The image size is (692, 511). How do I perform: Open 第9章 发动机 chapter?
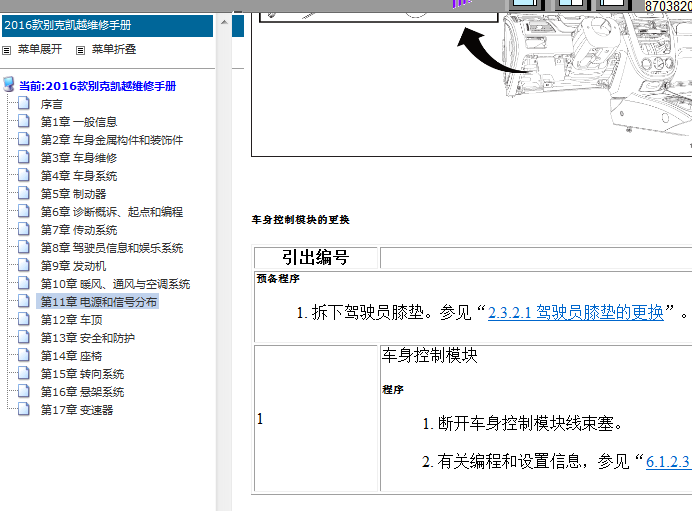point(74,266)
